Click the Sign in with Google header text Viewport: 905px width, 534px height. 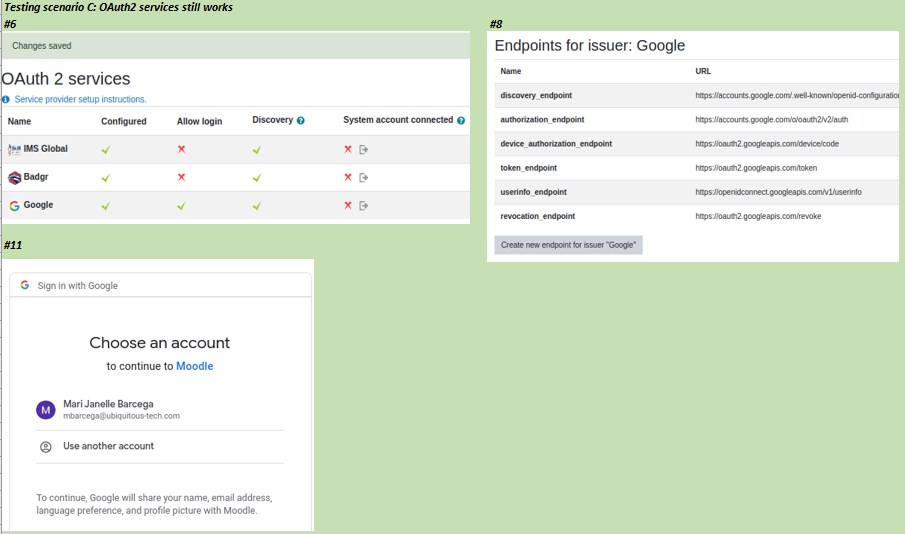[x=78, y=285]
